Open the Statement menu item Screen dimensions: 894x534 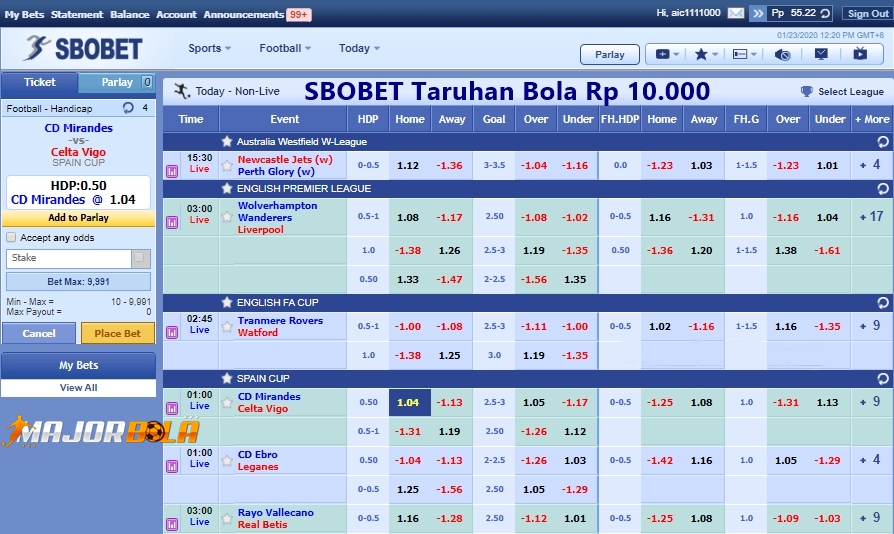77,14
